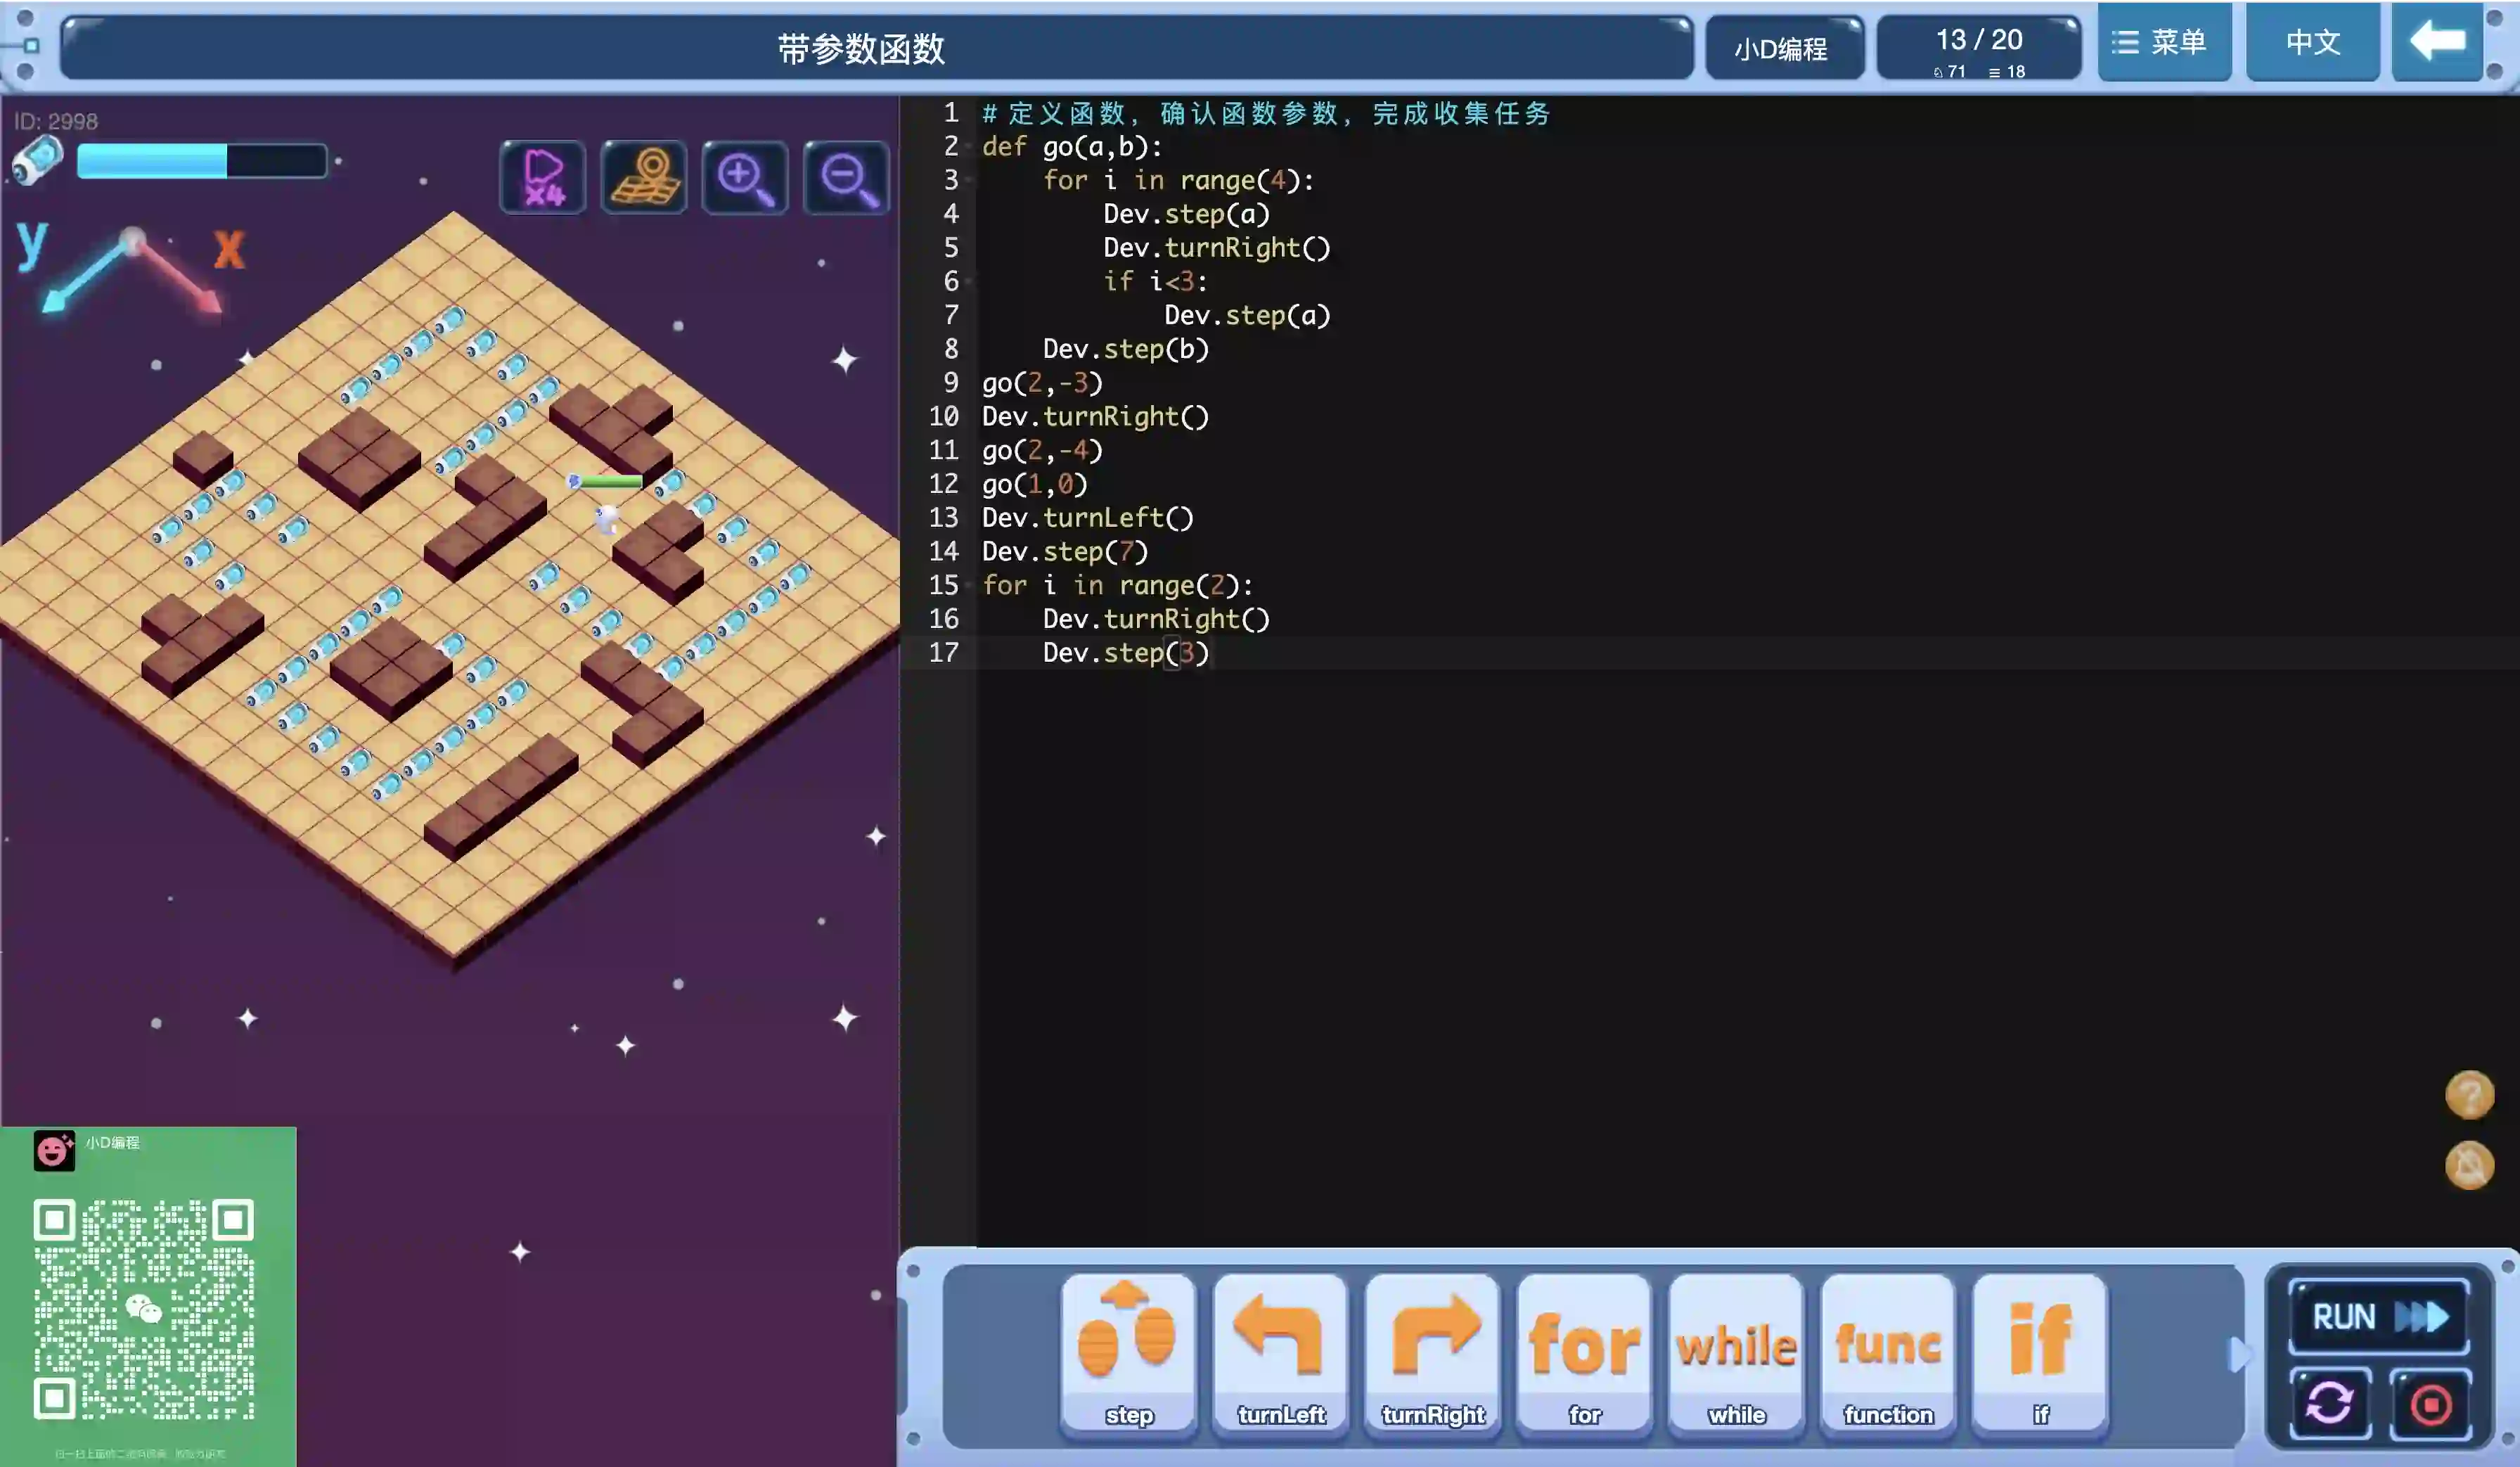Switch language with the 中文 button
The width and height of the screenshot is (2520, 1467).
[2312, 42]
